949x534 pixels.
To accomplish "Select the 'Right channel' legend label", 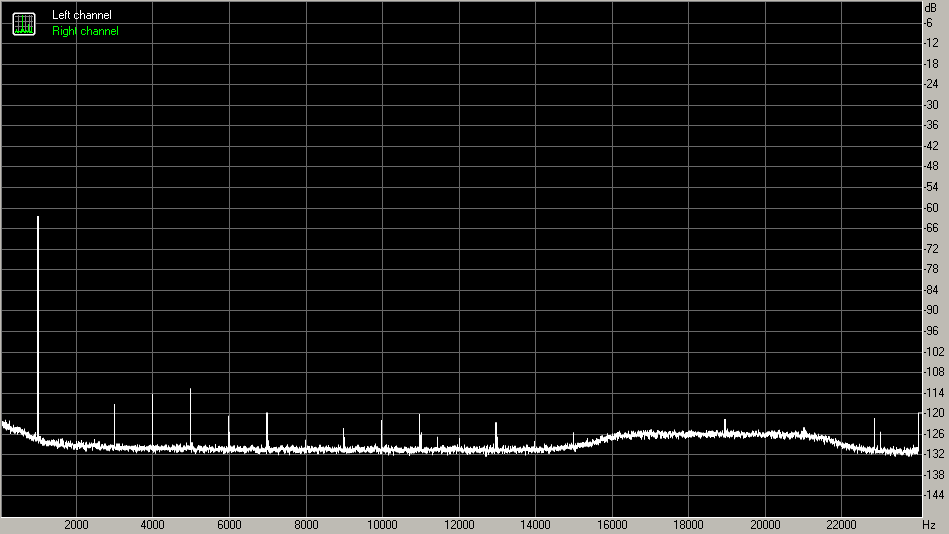I will pyautogui.click(x=85, y=31).
